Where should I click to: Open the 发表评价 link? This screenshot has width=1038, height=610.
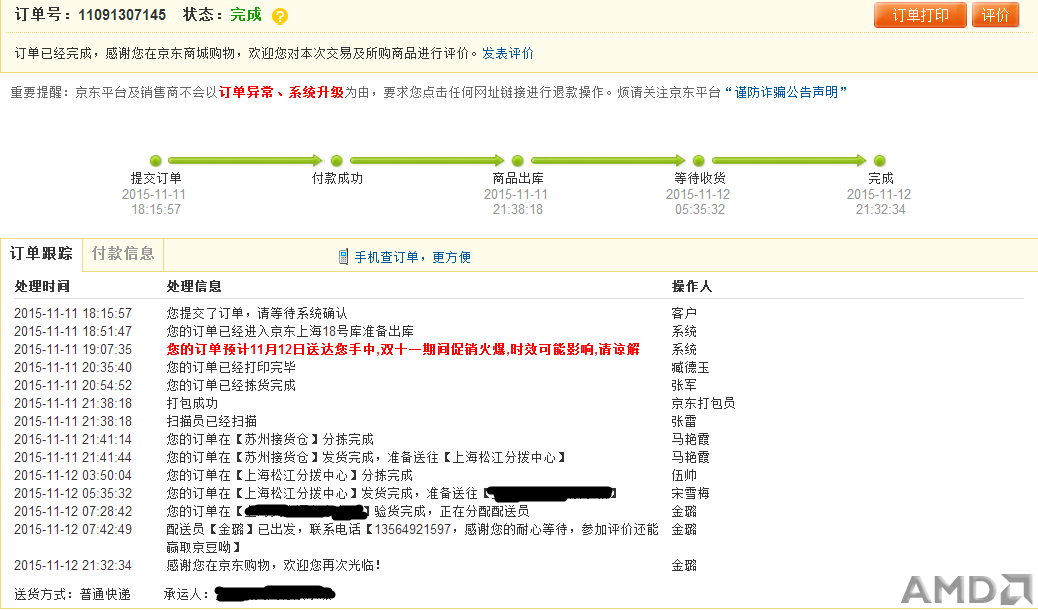[x=508, y=53]
